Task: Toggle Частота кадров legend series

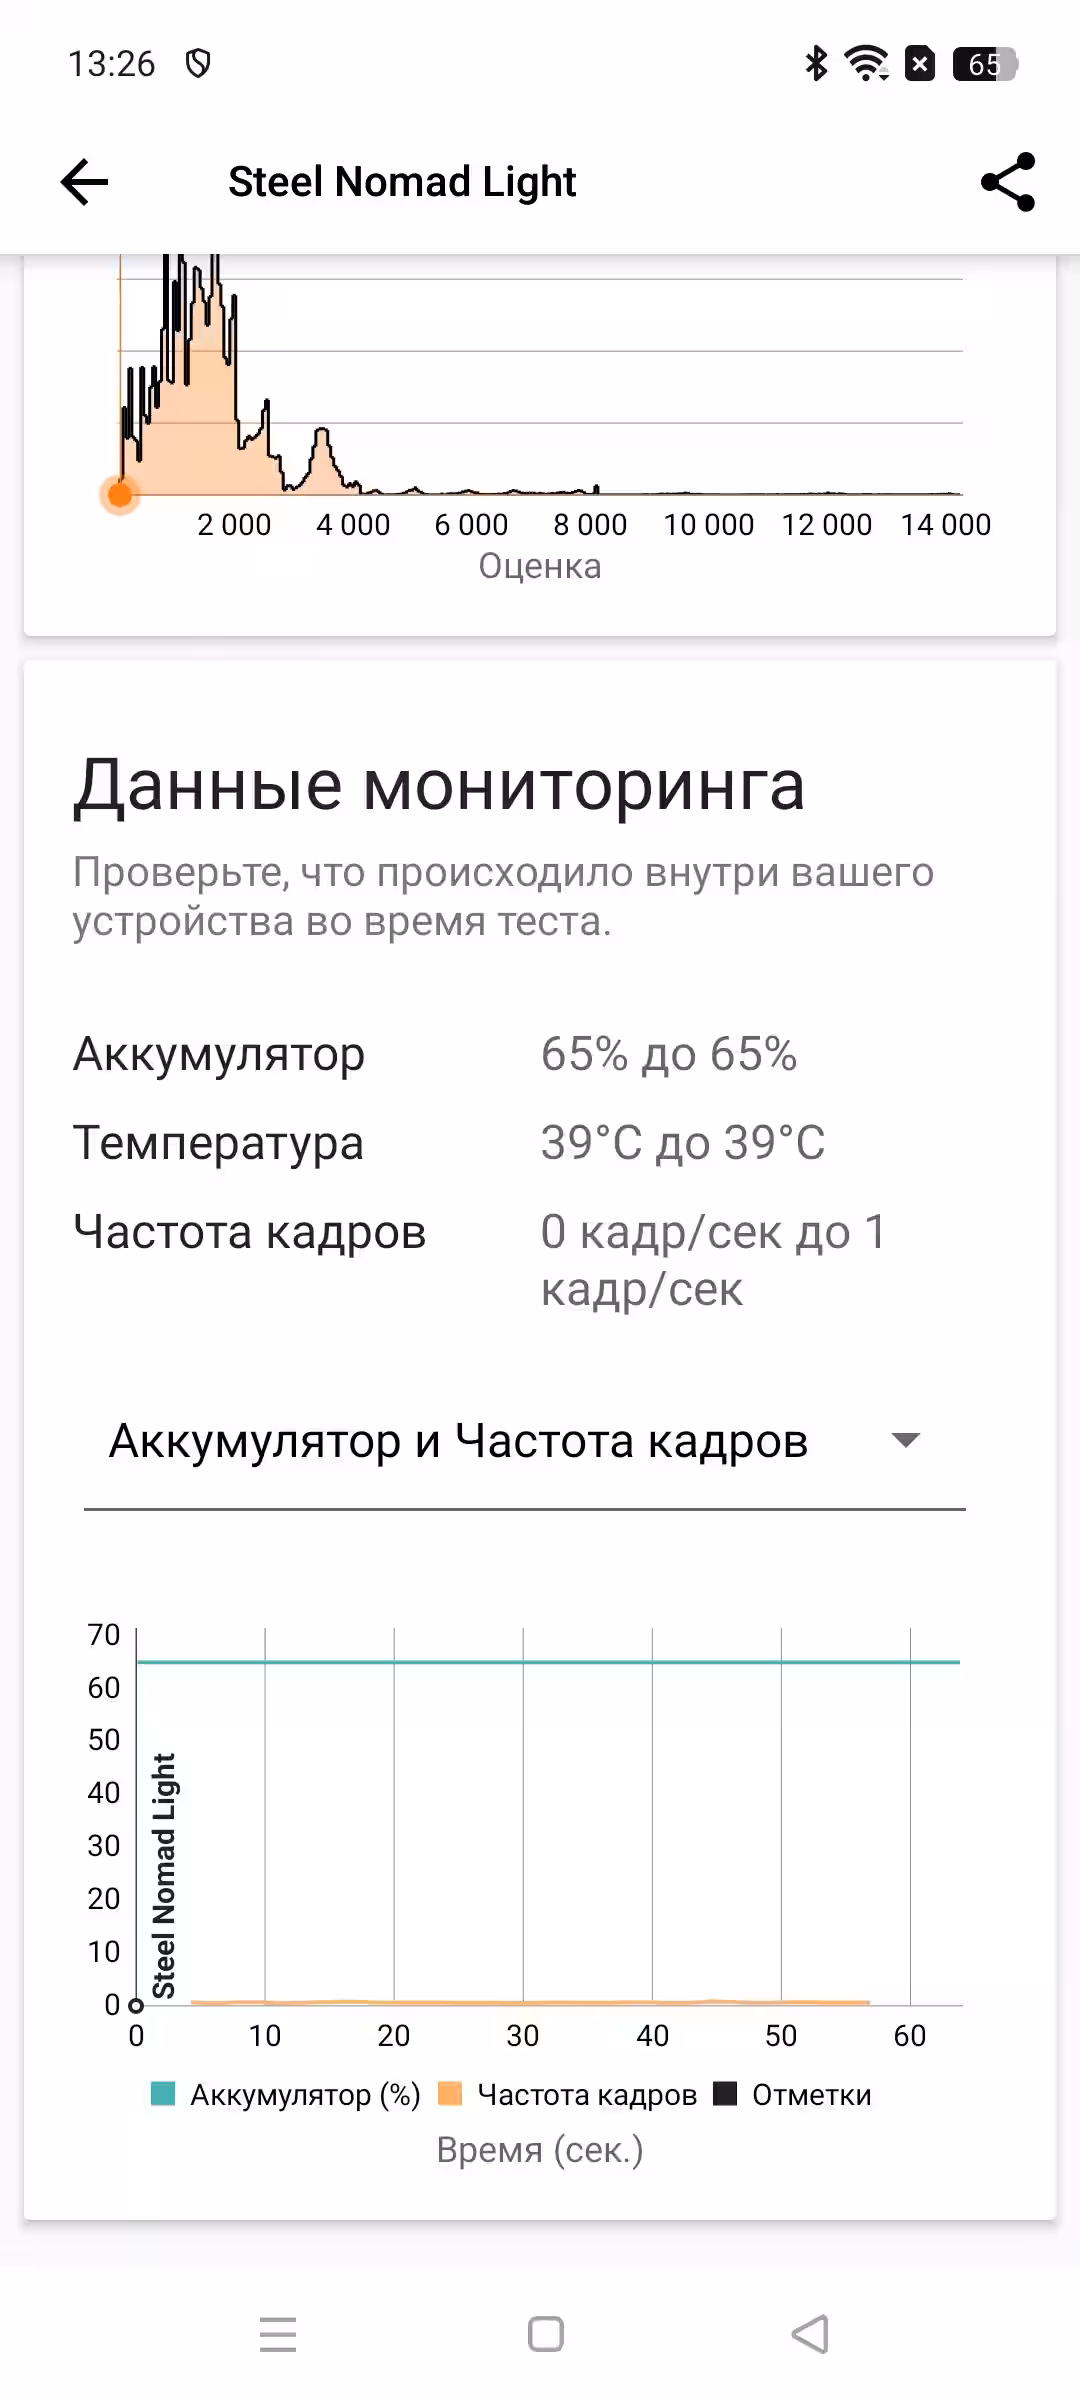Action: (x=568, y=2095)
